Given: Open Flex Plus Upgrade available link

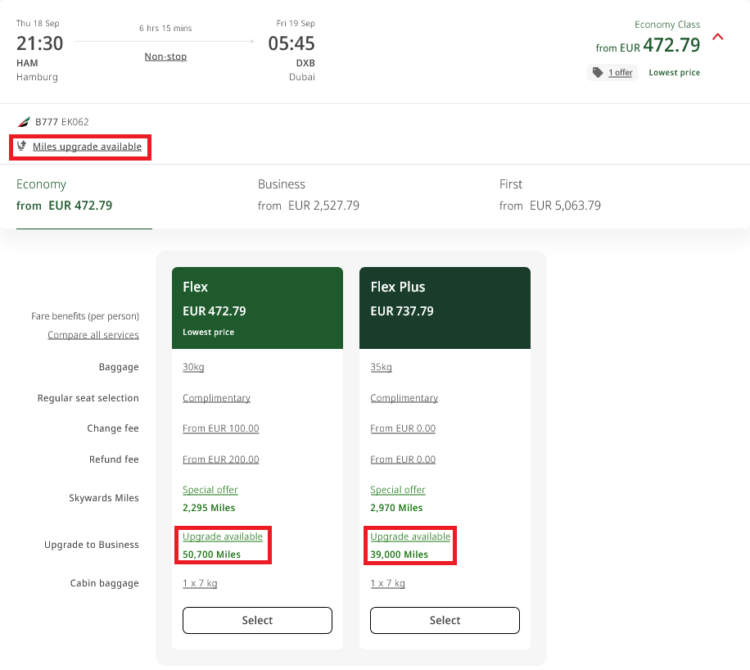Looking at the screenshot, I should tap(410, 537).
